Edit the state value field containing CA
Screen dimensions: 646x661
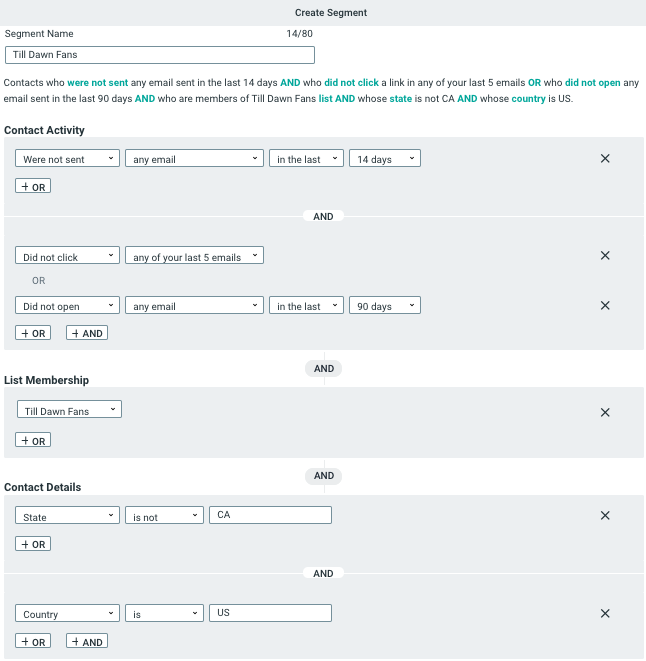[x=270, y=515]
